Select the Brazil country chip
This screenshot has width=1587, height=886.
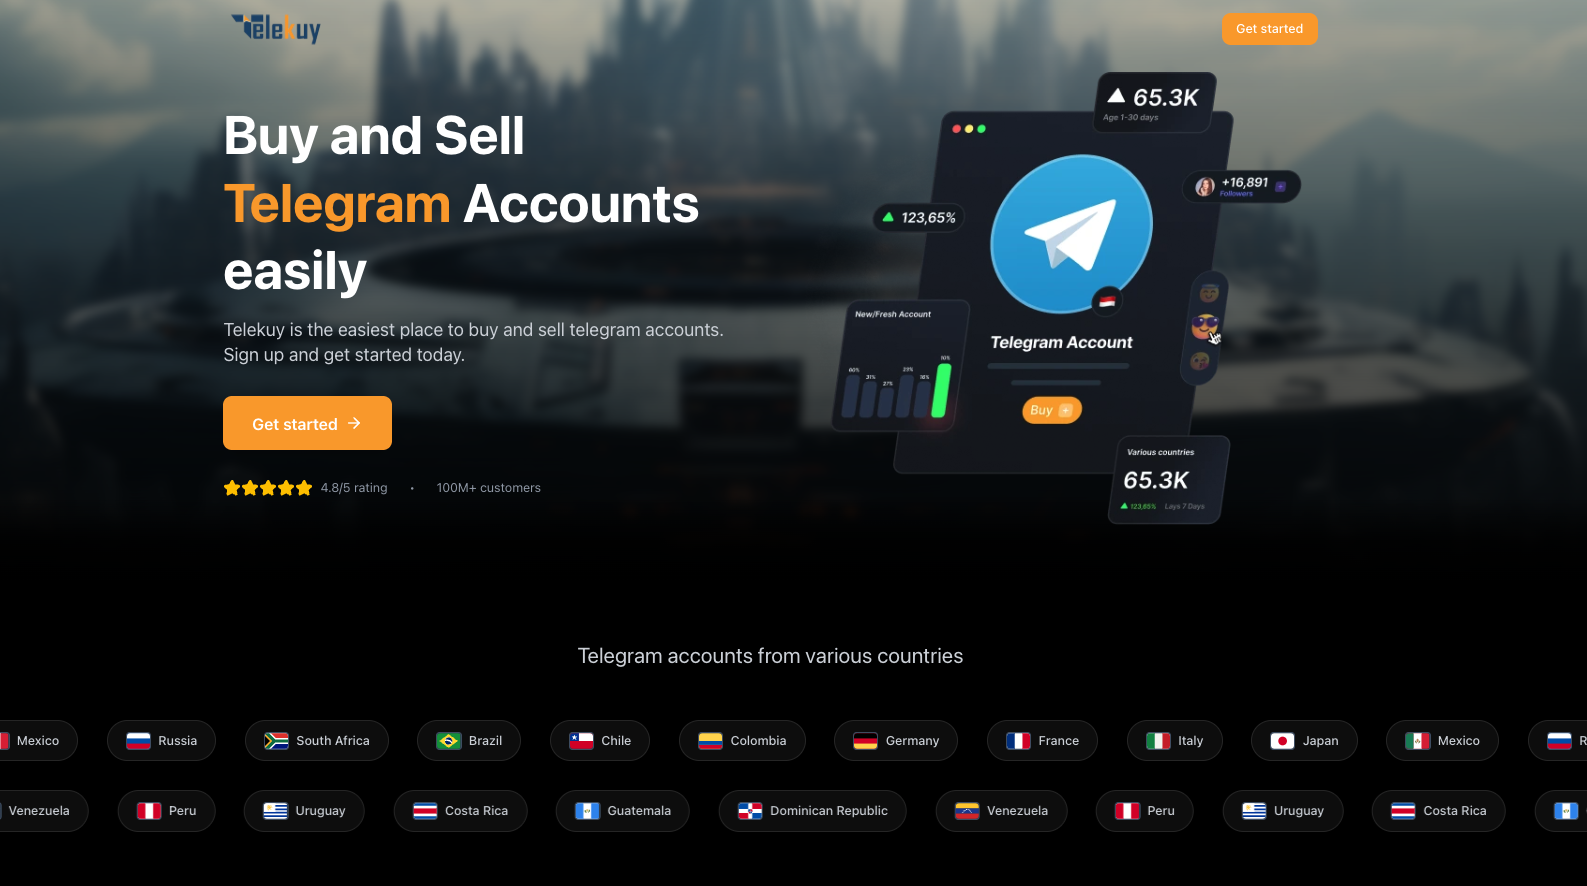[x=469, y=741]
